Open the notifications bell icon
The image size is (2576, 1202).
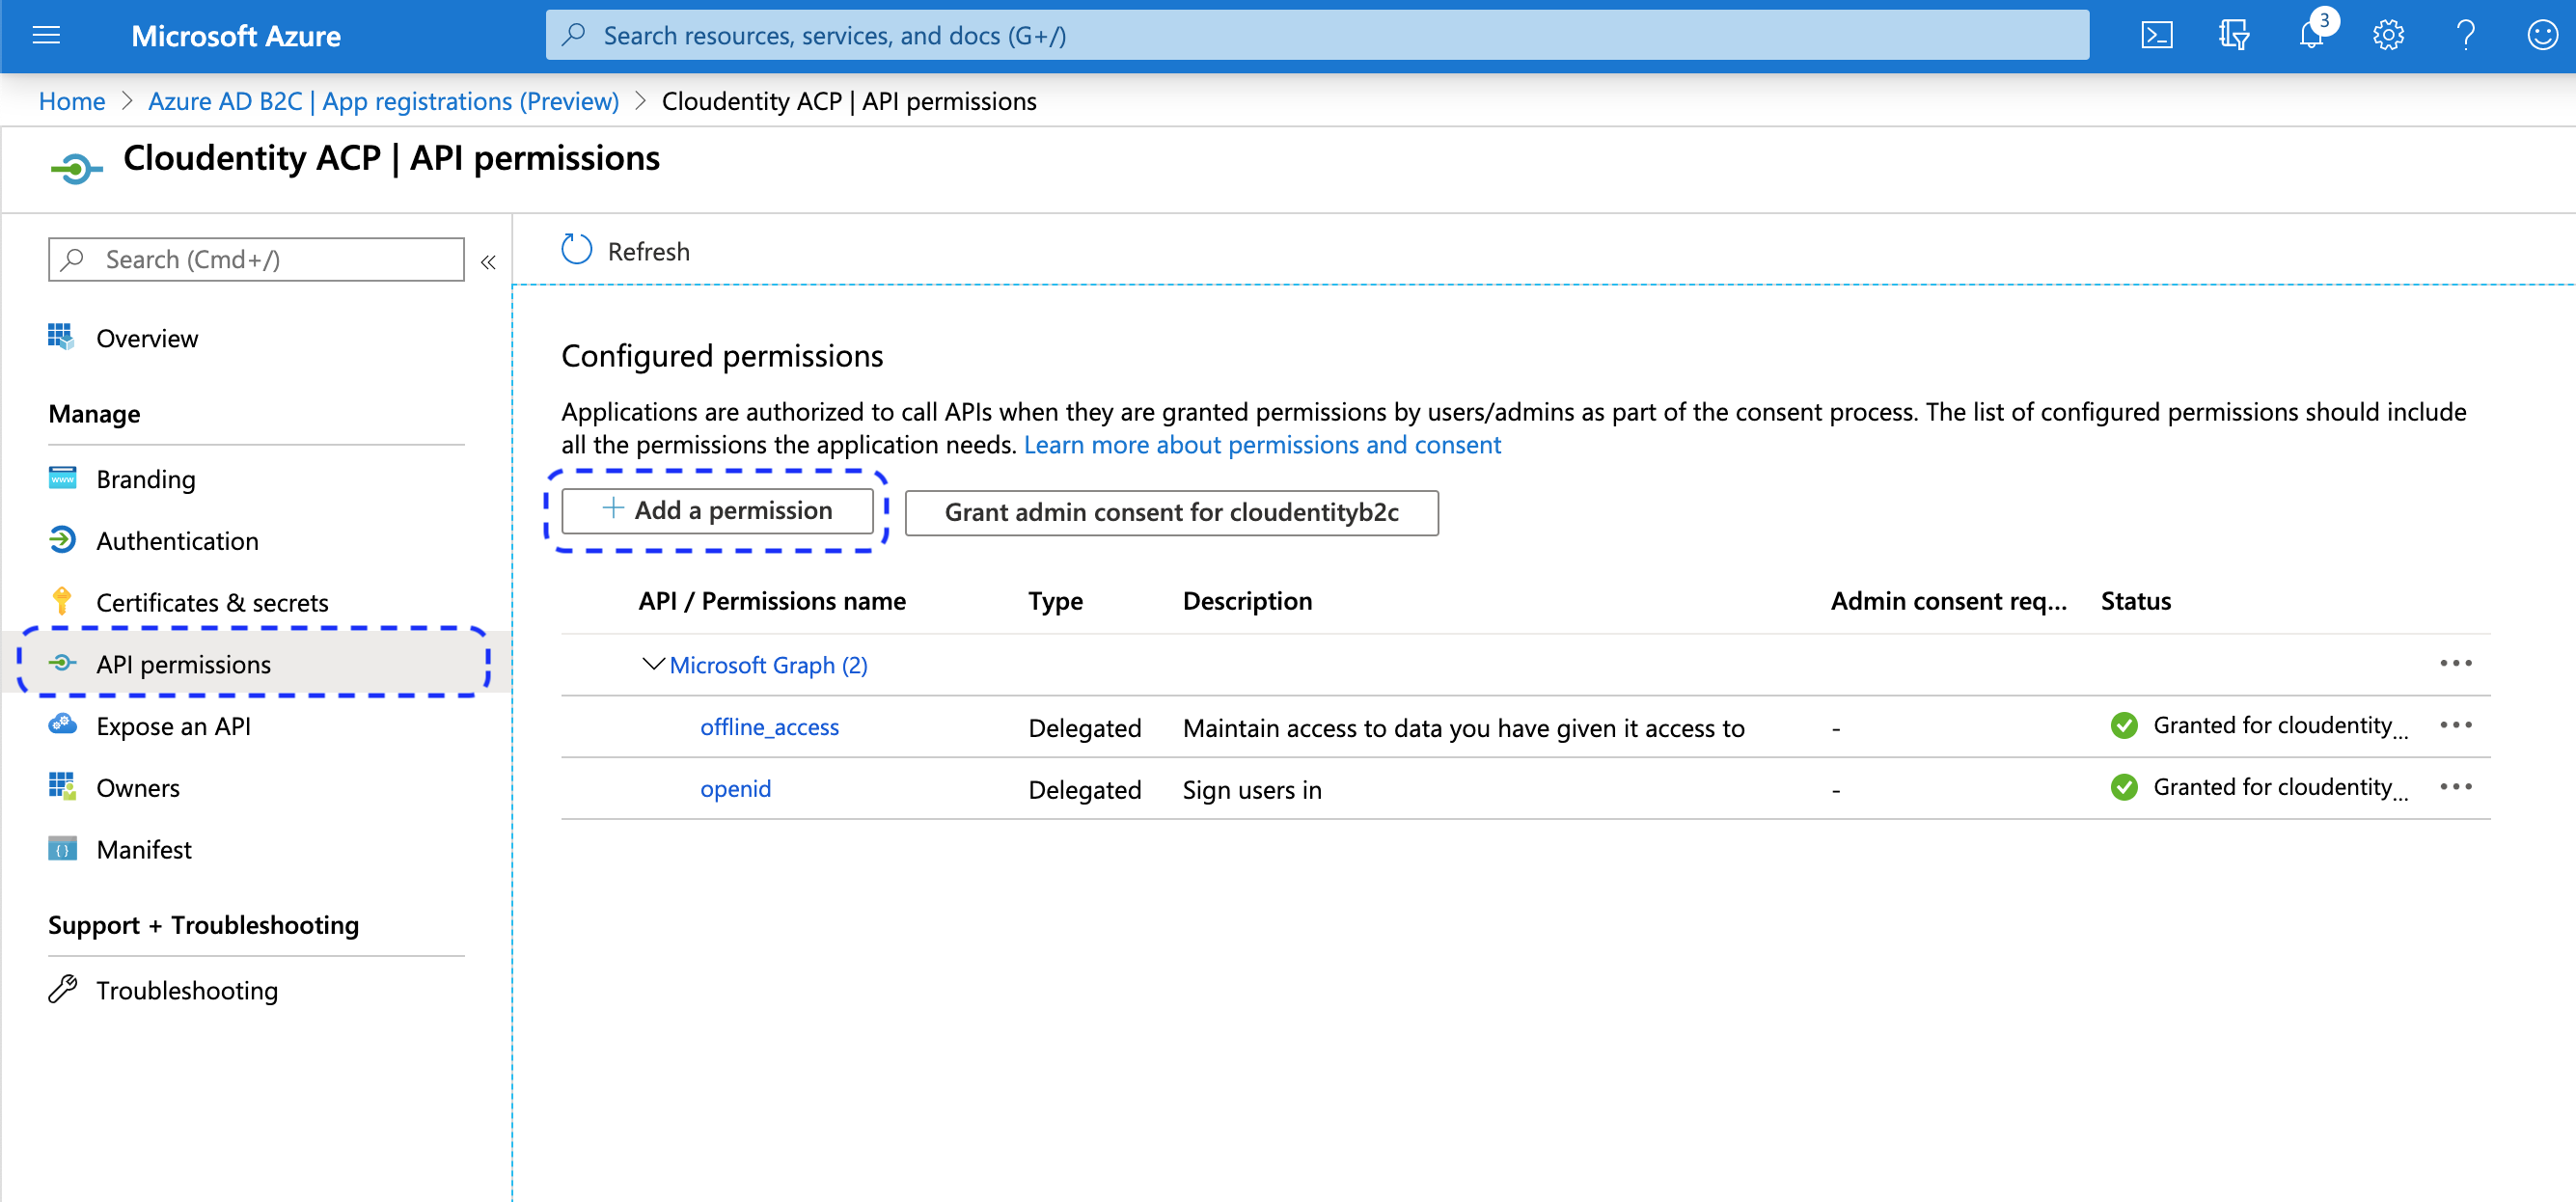tap(2310, 36)
